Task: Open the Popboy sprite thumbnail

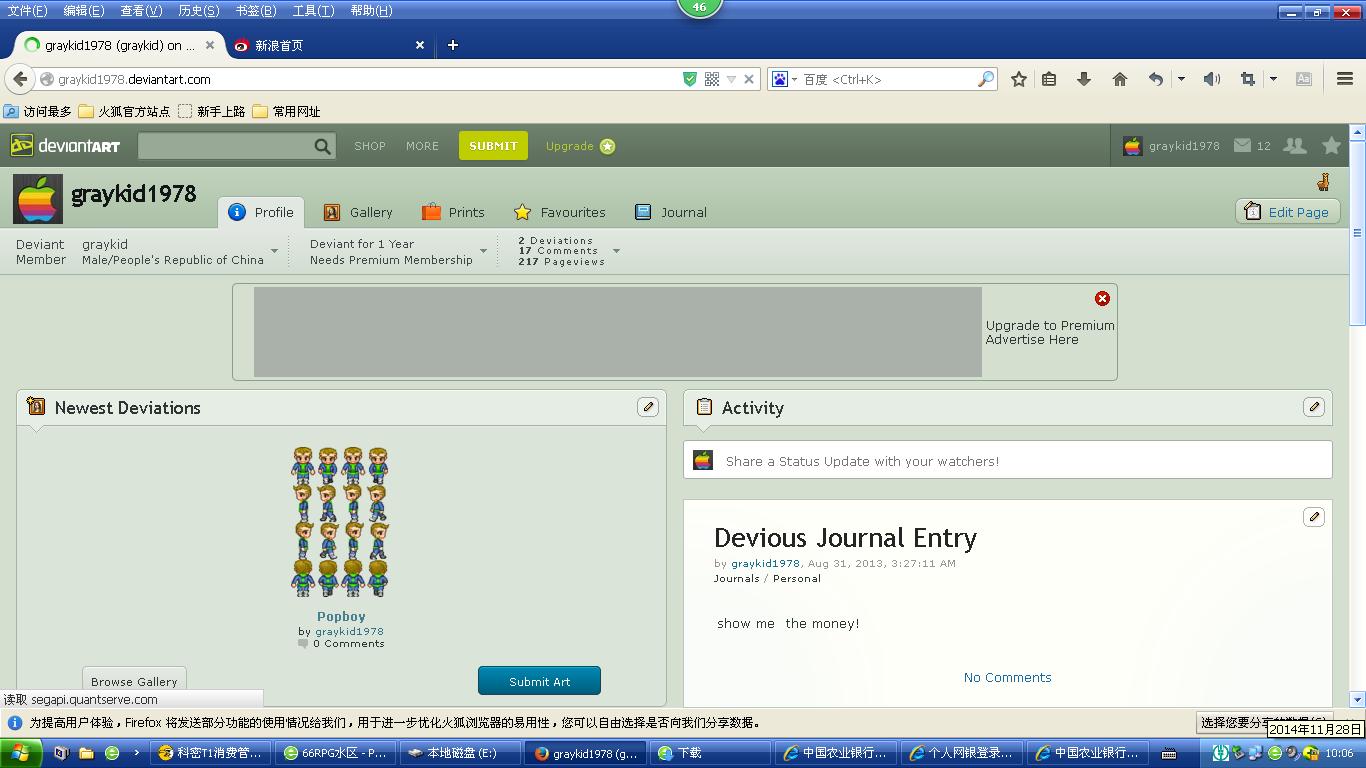Action: tap(340, 522)
